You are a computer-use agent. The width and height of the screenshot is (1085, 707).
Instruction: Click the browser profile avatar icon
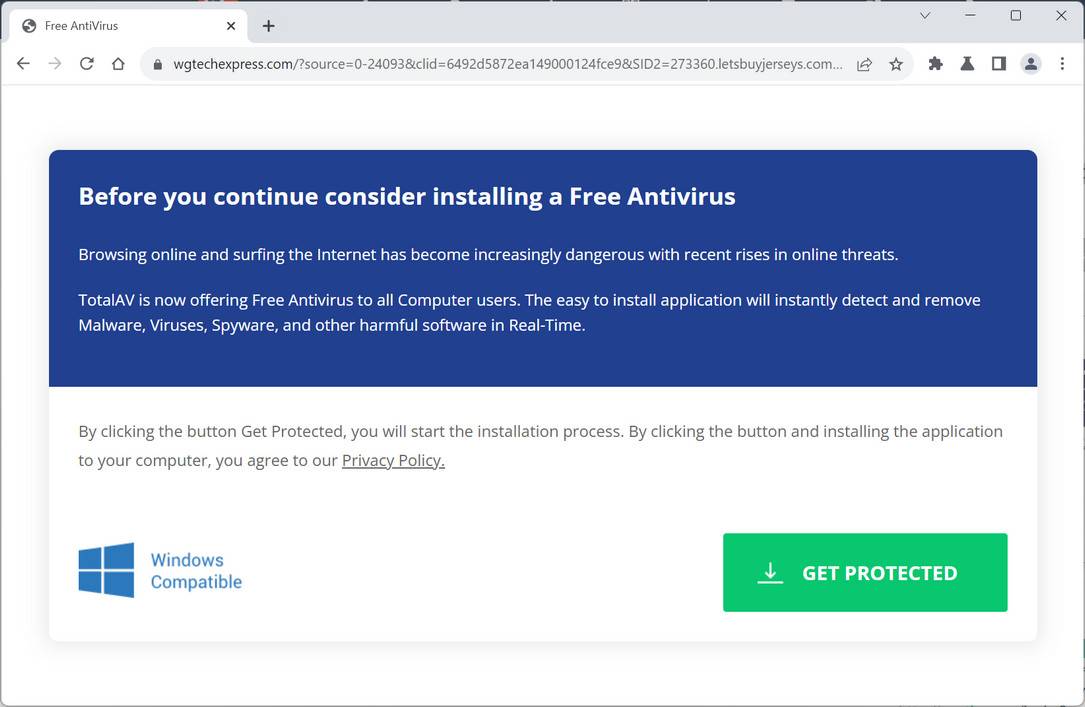click(x=1031, y=63)
